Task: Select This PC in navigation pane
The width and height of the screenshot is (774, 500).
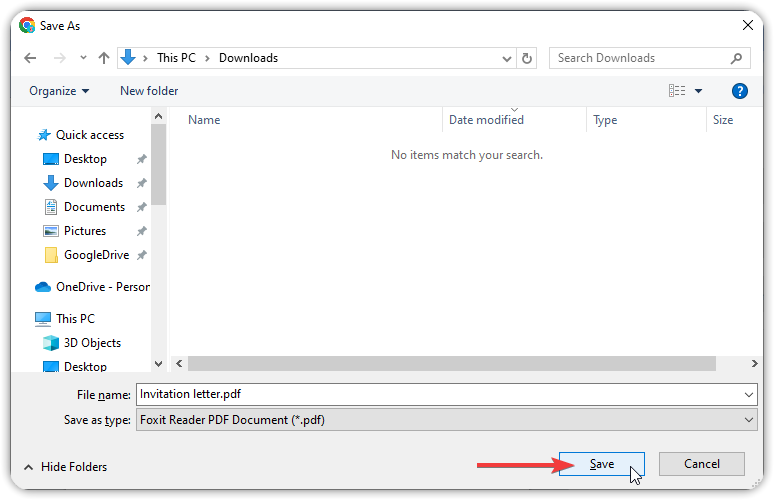Action: [76, 318]
